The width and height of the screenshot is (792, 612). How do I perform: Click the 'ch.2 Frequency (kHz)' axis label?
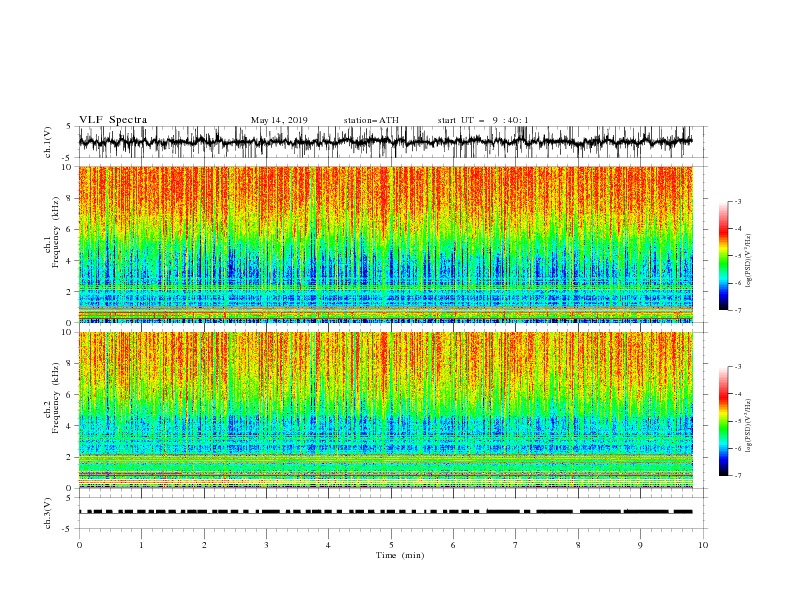click(x=52, y=397)
